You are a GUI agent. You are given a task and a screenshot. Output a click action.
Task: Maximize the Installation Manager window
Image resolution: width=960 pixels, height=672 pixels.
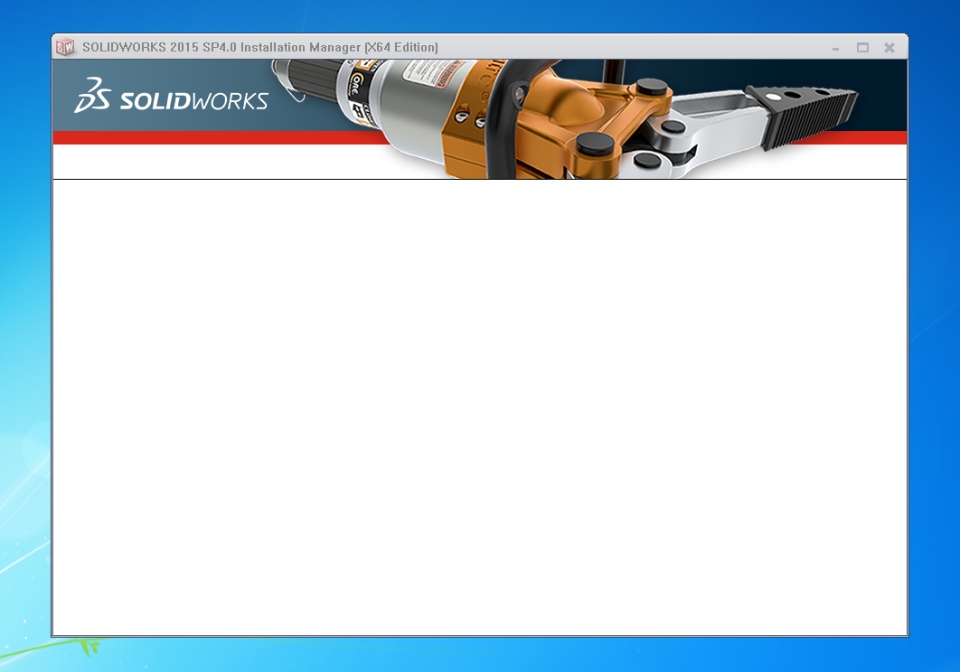coord(863,47)
